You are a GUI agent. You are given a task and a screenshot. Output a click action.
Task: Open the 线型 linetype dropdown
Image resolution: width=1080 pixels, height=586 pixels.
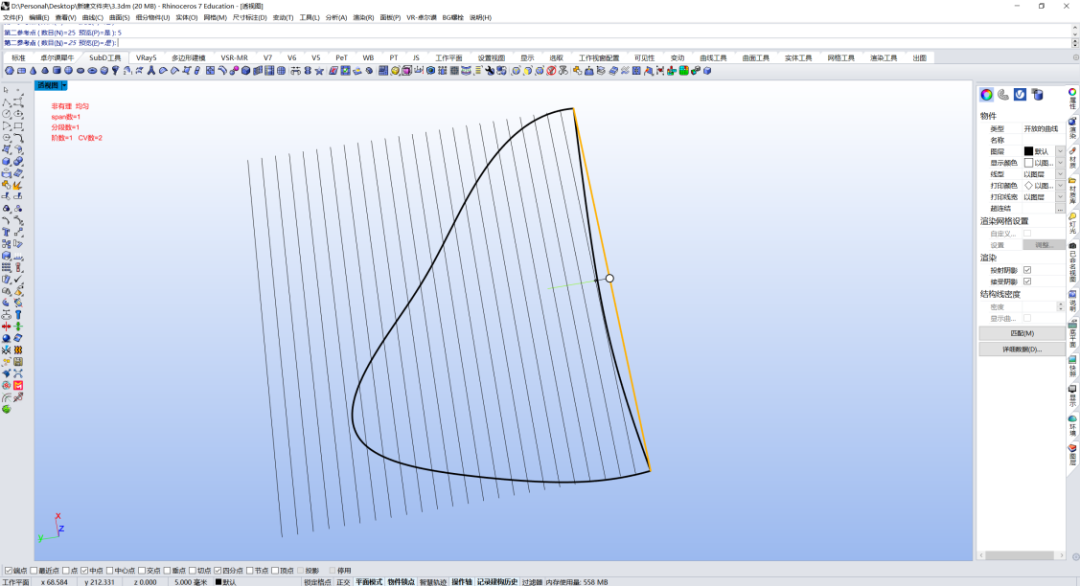(x=1060, y=175)
